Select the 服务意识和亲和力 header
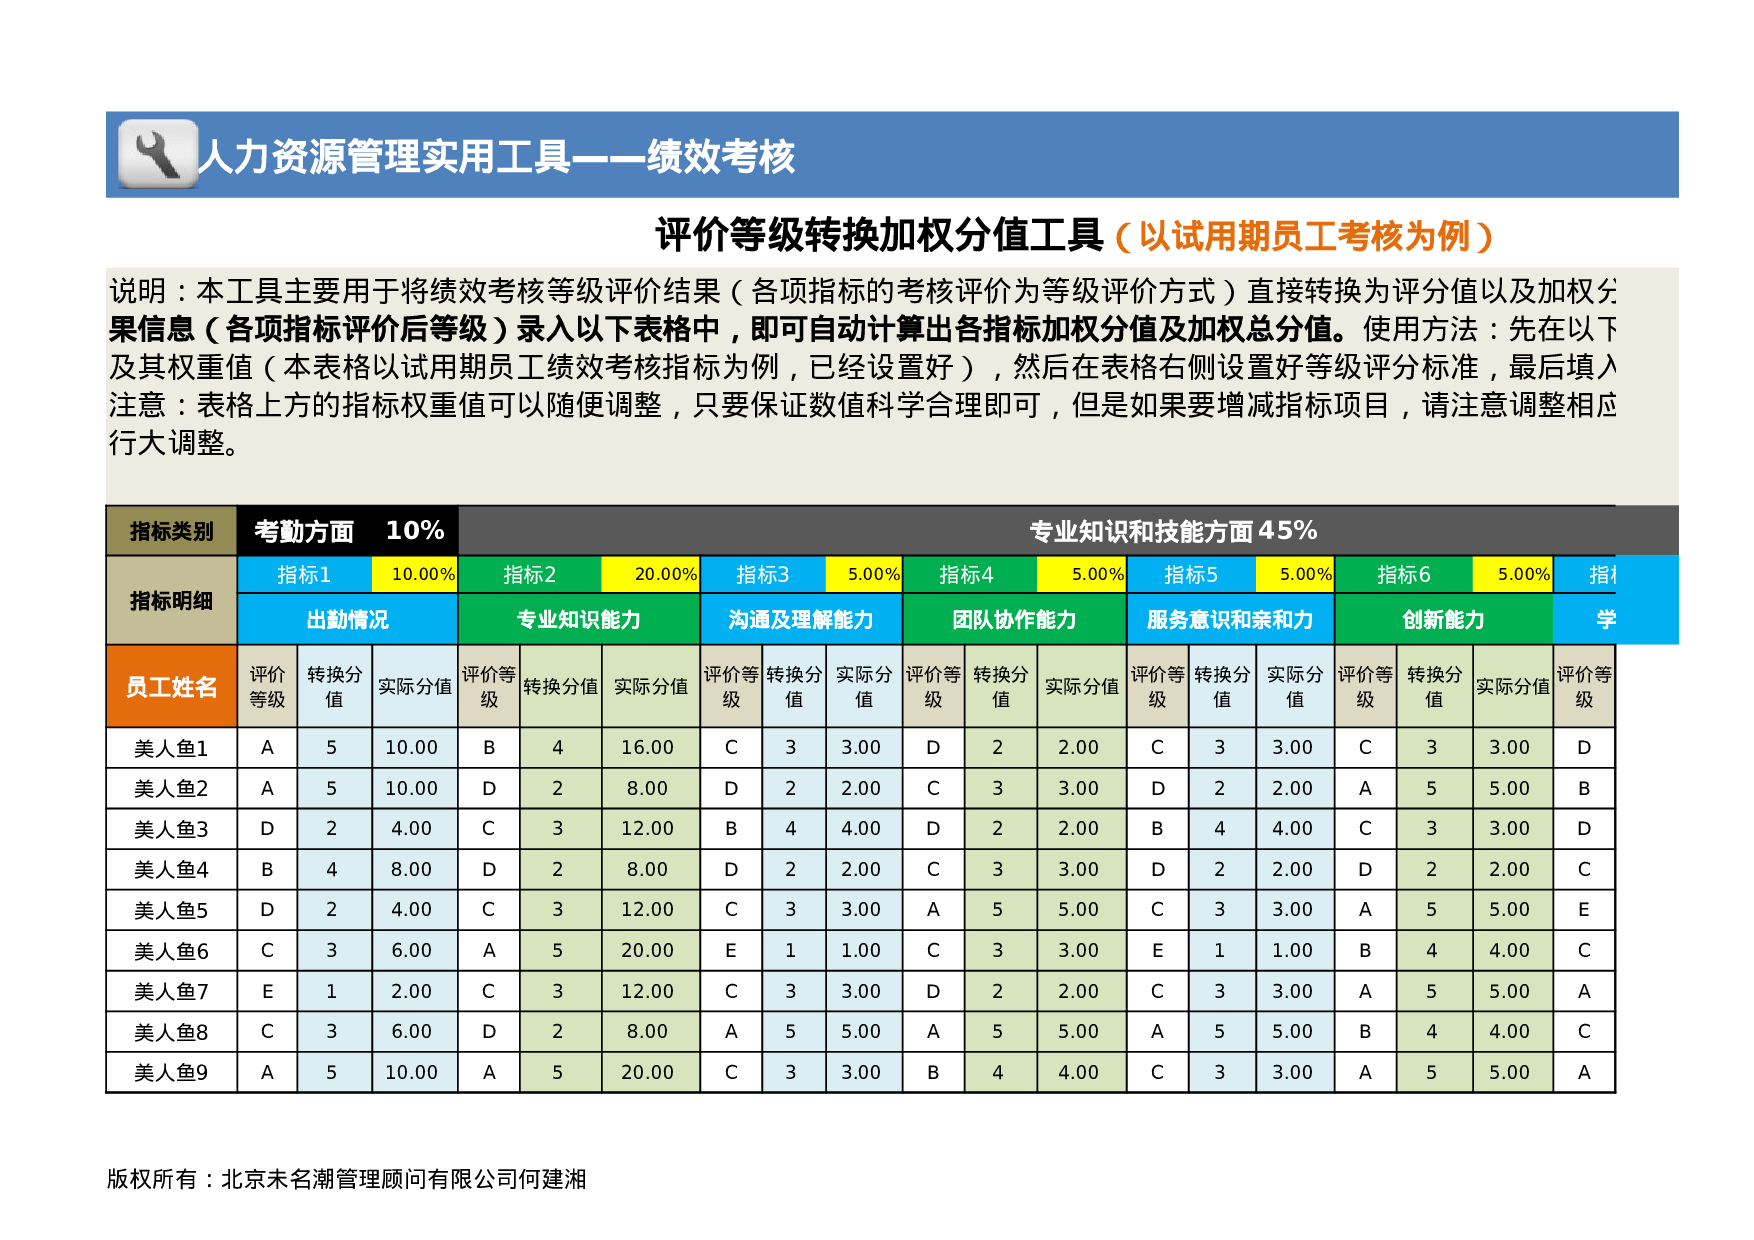 click(x=1231, y=620)
